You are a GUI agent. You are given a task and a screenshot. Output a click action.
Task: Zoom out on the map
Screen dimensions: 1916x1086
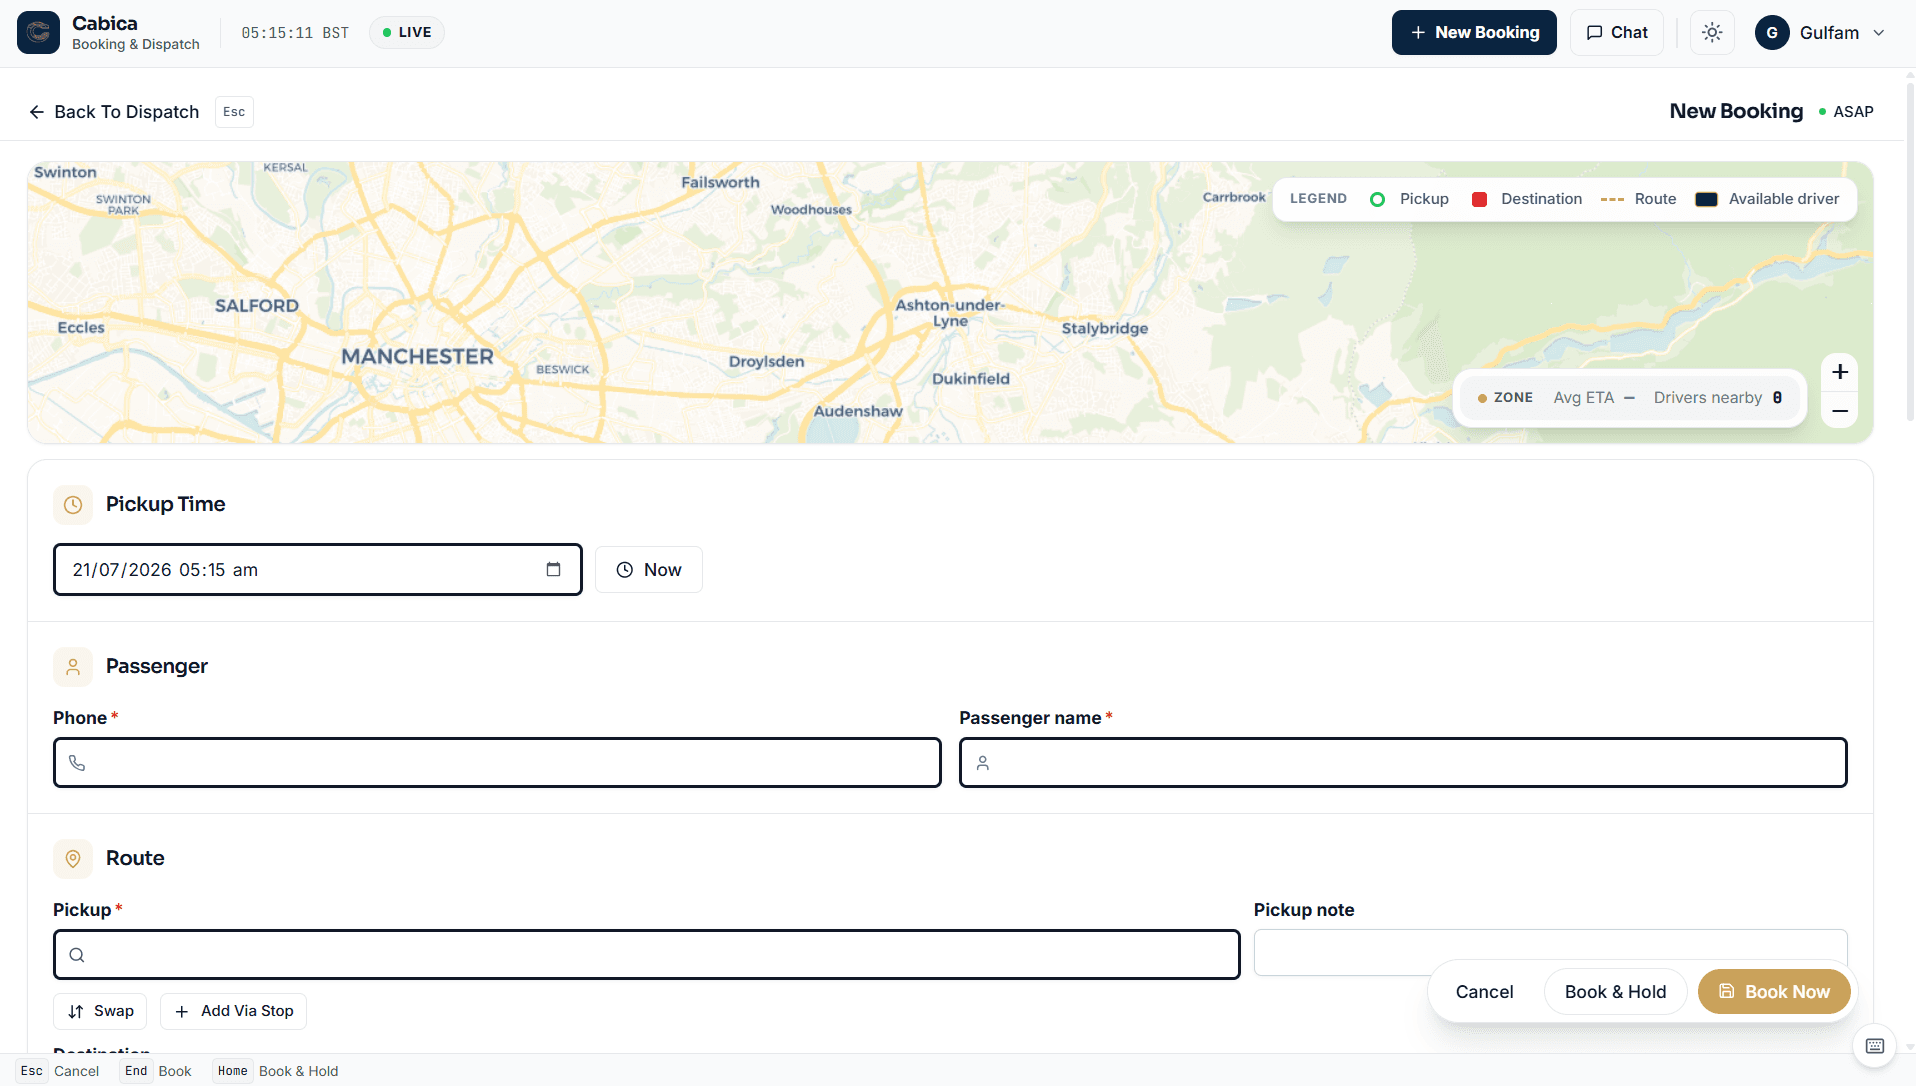(x=1840, y=411)
